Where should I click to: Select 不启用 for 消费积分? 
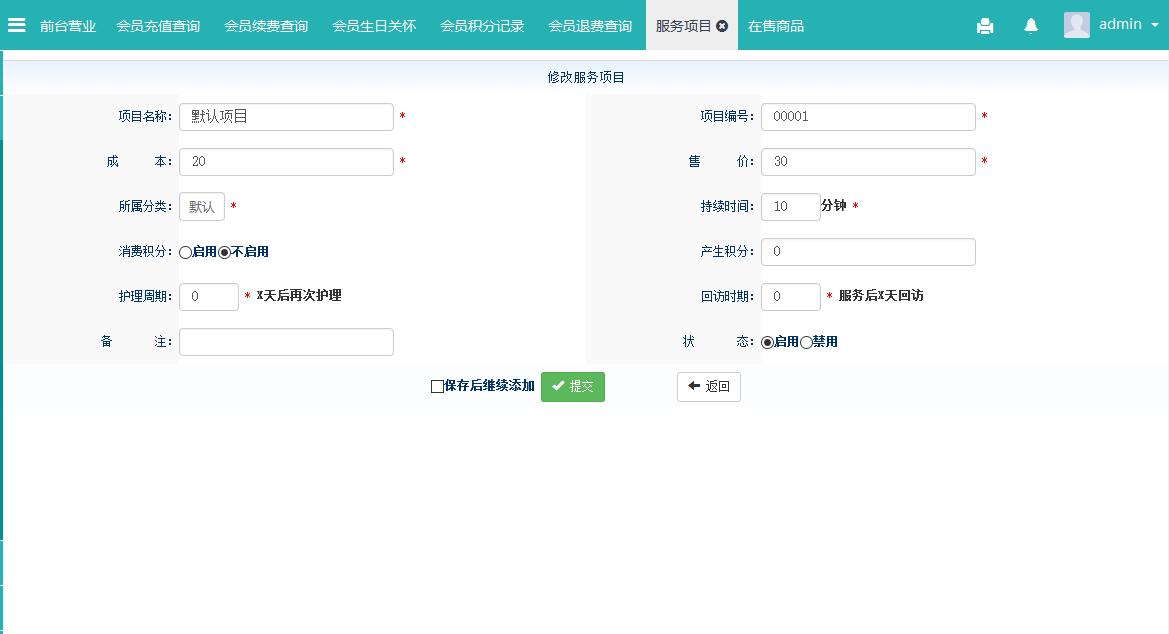pyautogui.click(x=225, y=253)
